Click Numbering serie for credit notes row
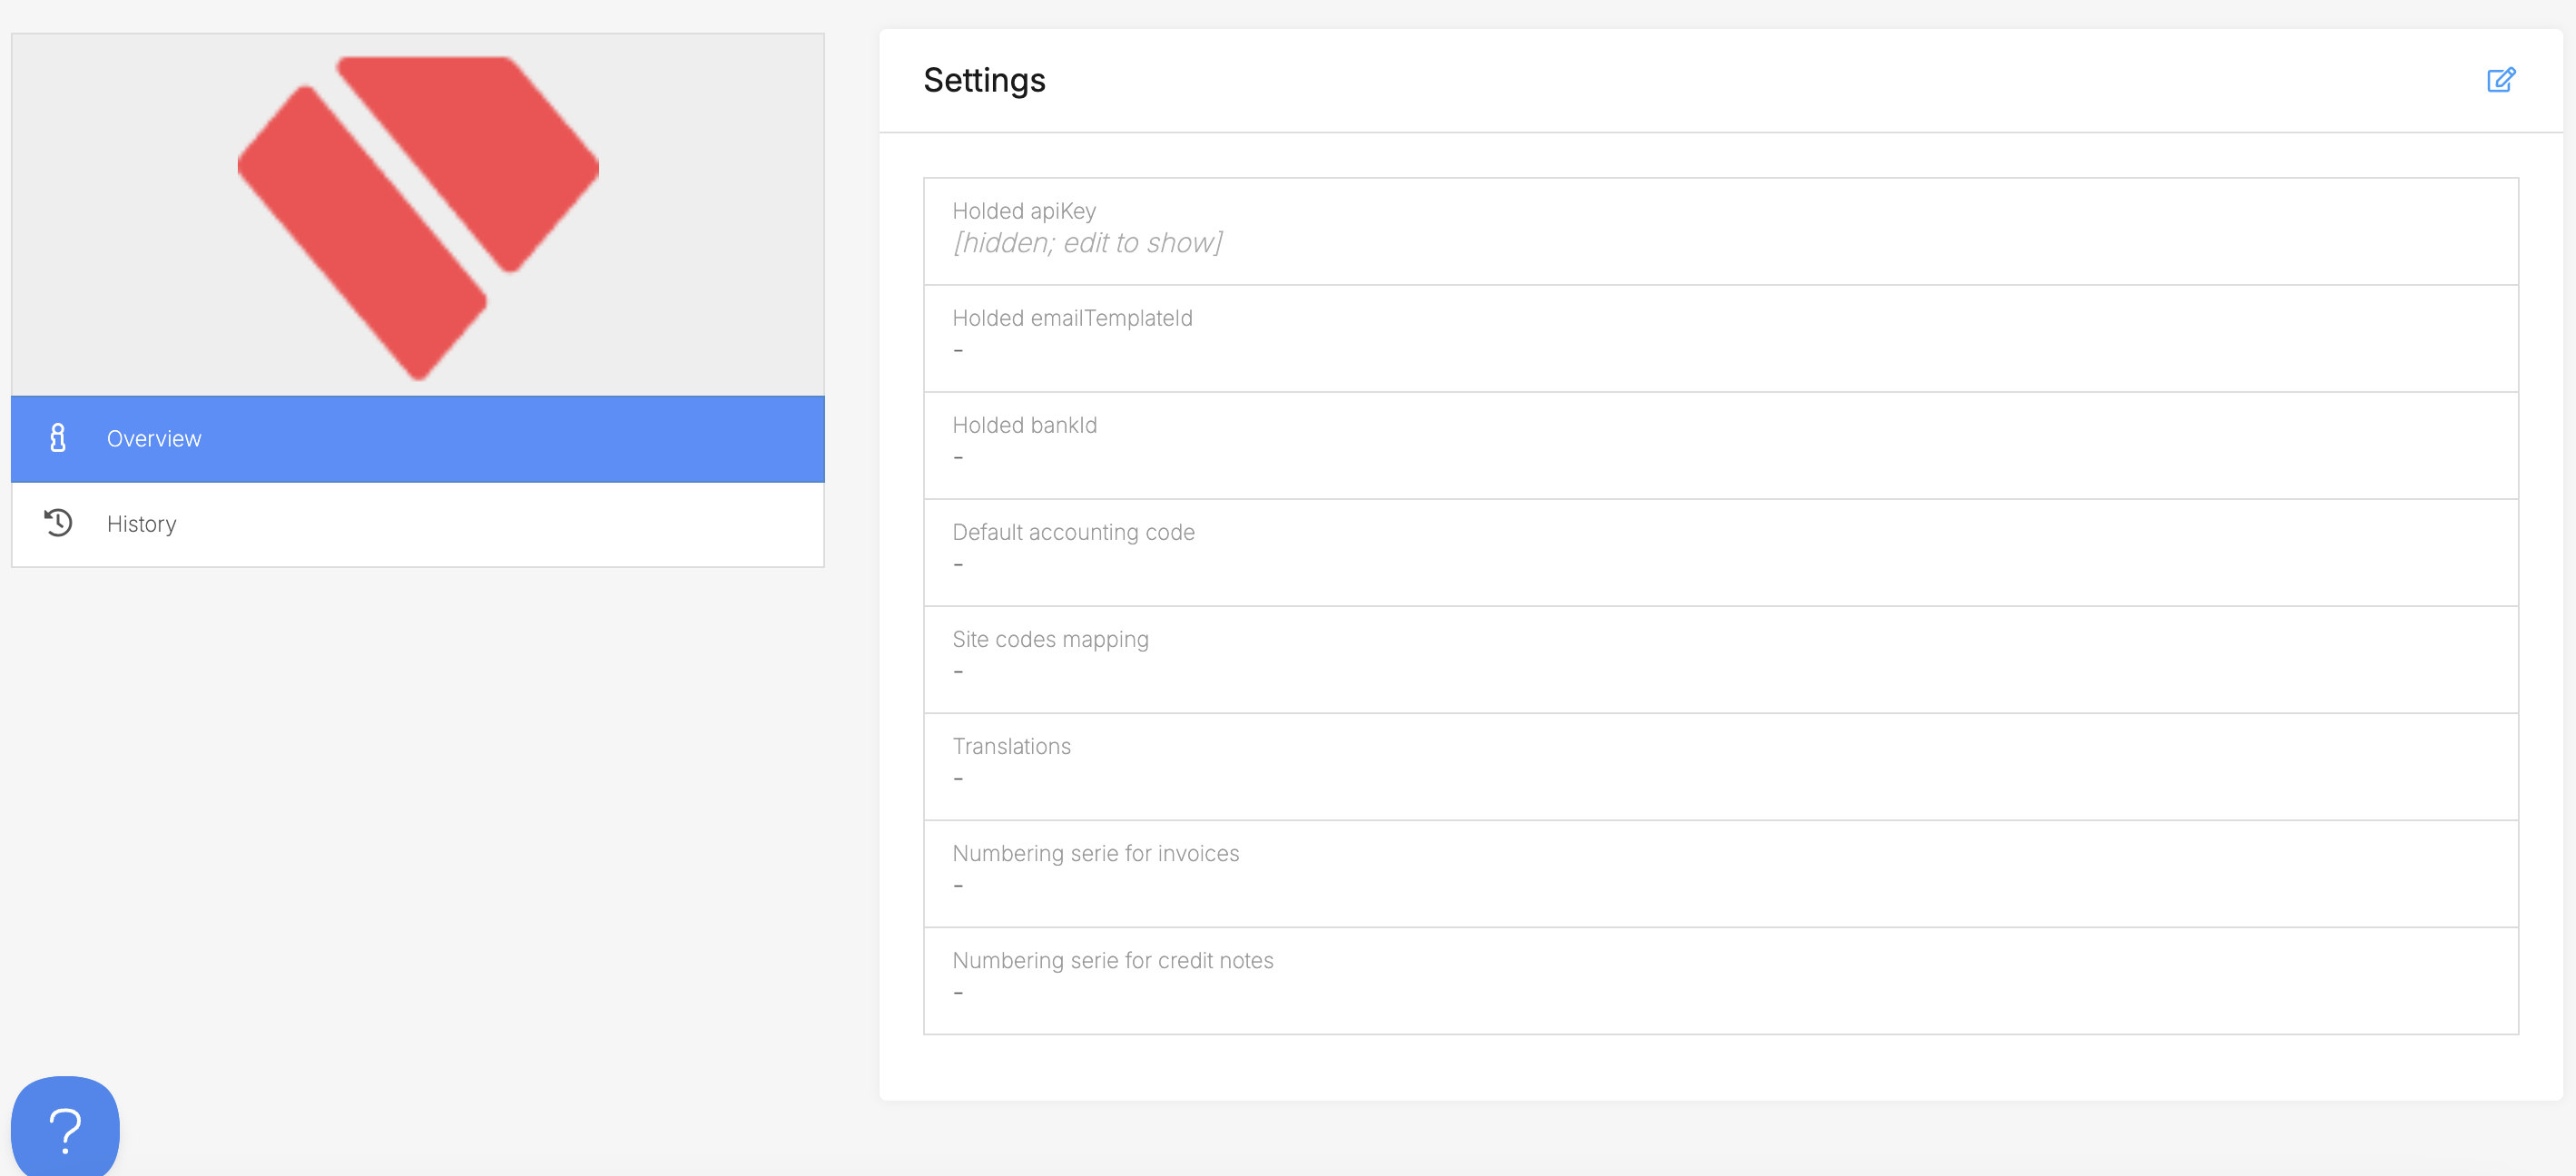Screen dimensions: 2576x1176 point(1720,980)
